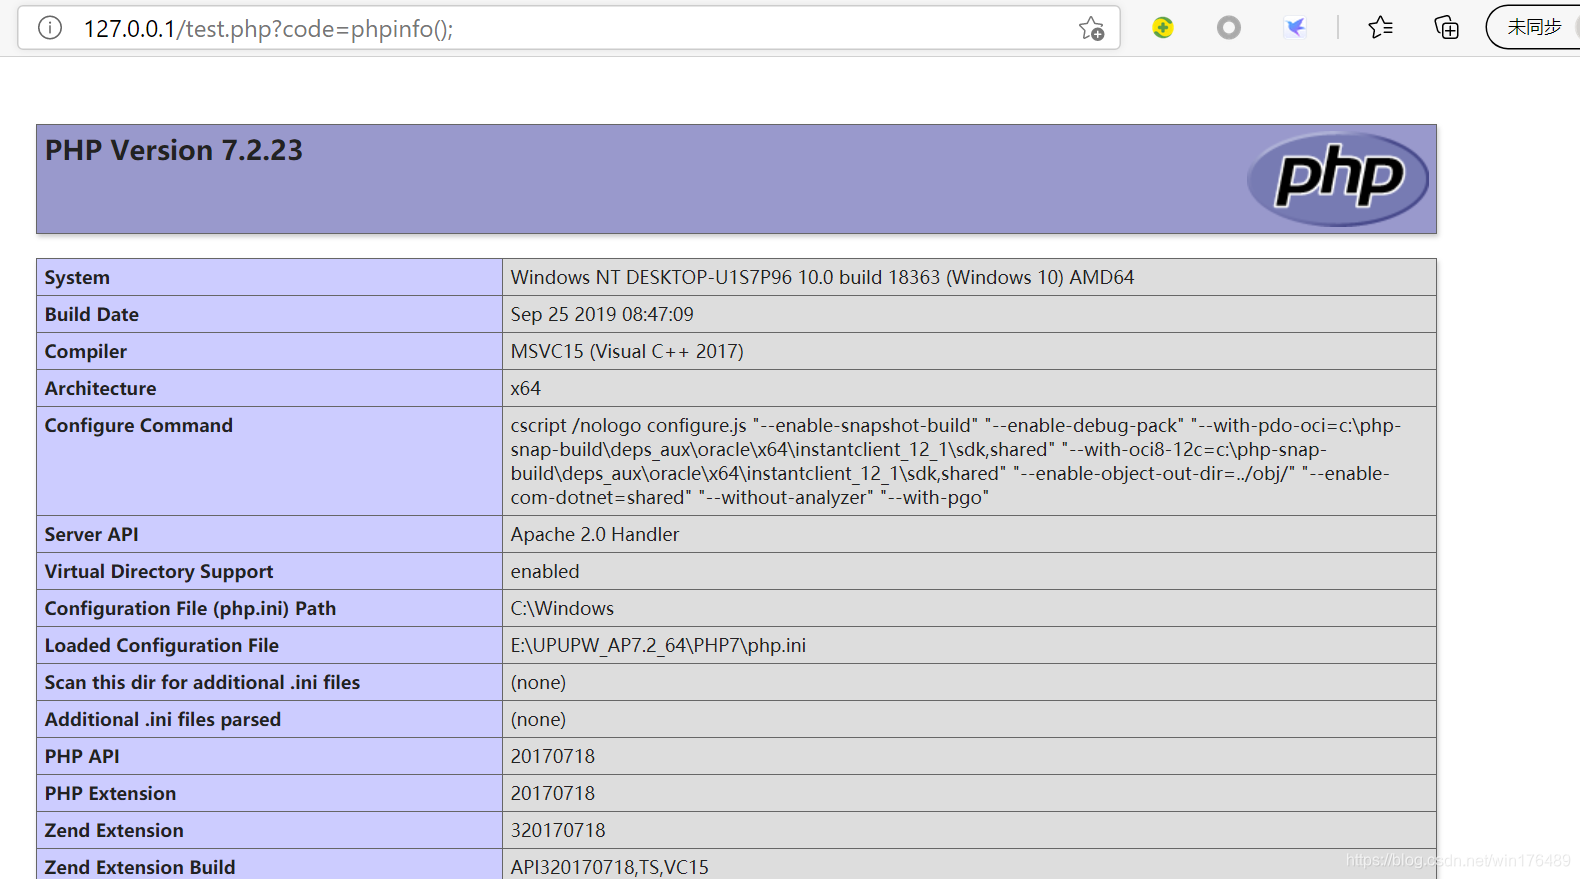The width and height of the screenshot is (1580, 879).
Task: Select the Apache 2.0 Handler value
Action: (x=595, y=535)
